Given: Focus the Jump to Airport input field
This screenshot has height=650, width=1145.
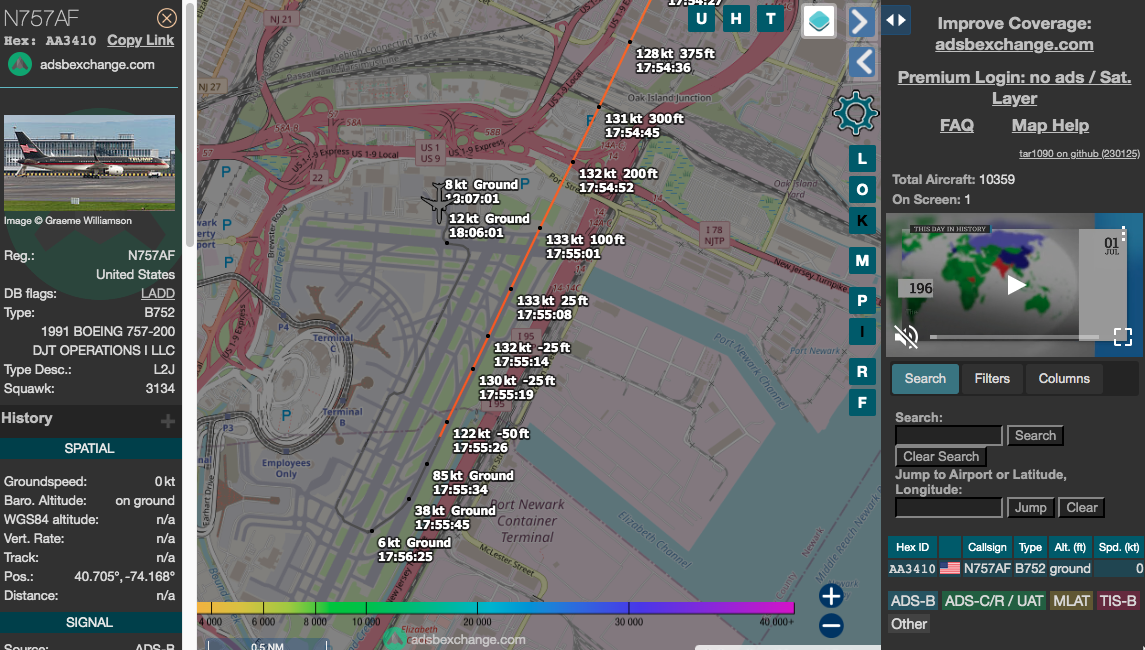Looking at the screenshot, I should 949,508.
